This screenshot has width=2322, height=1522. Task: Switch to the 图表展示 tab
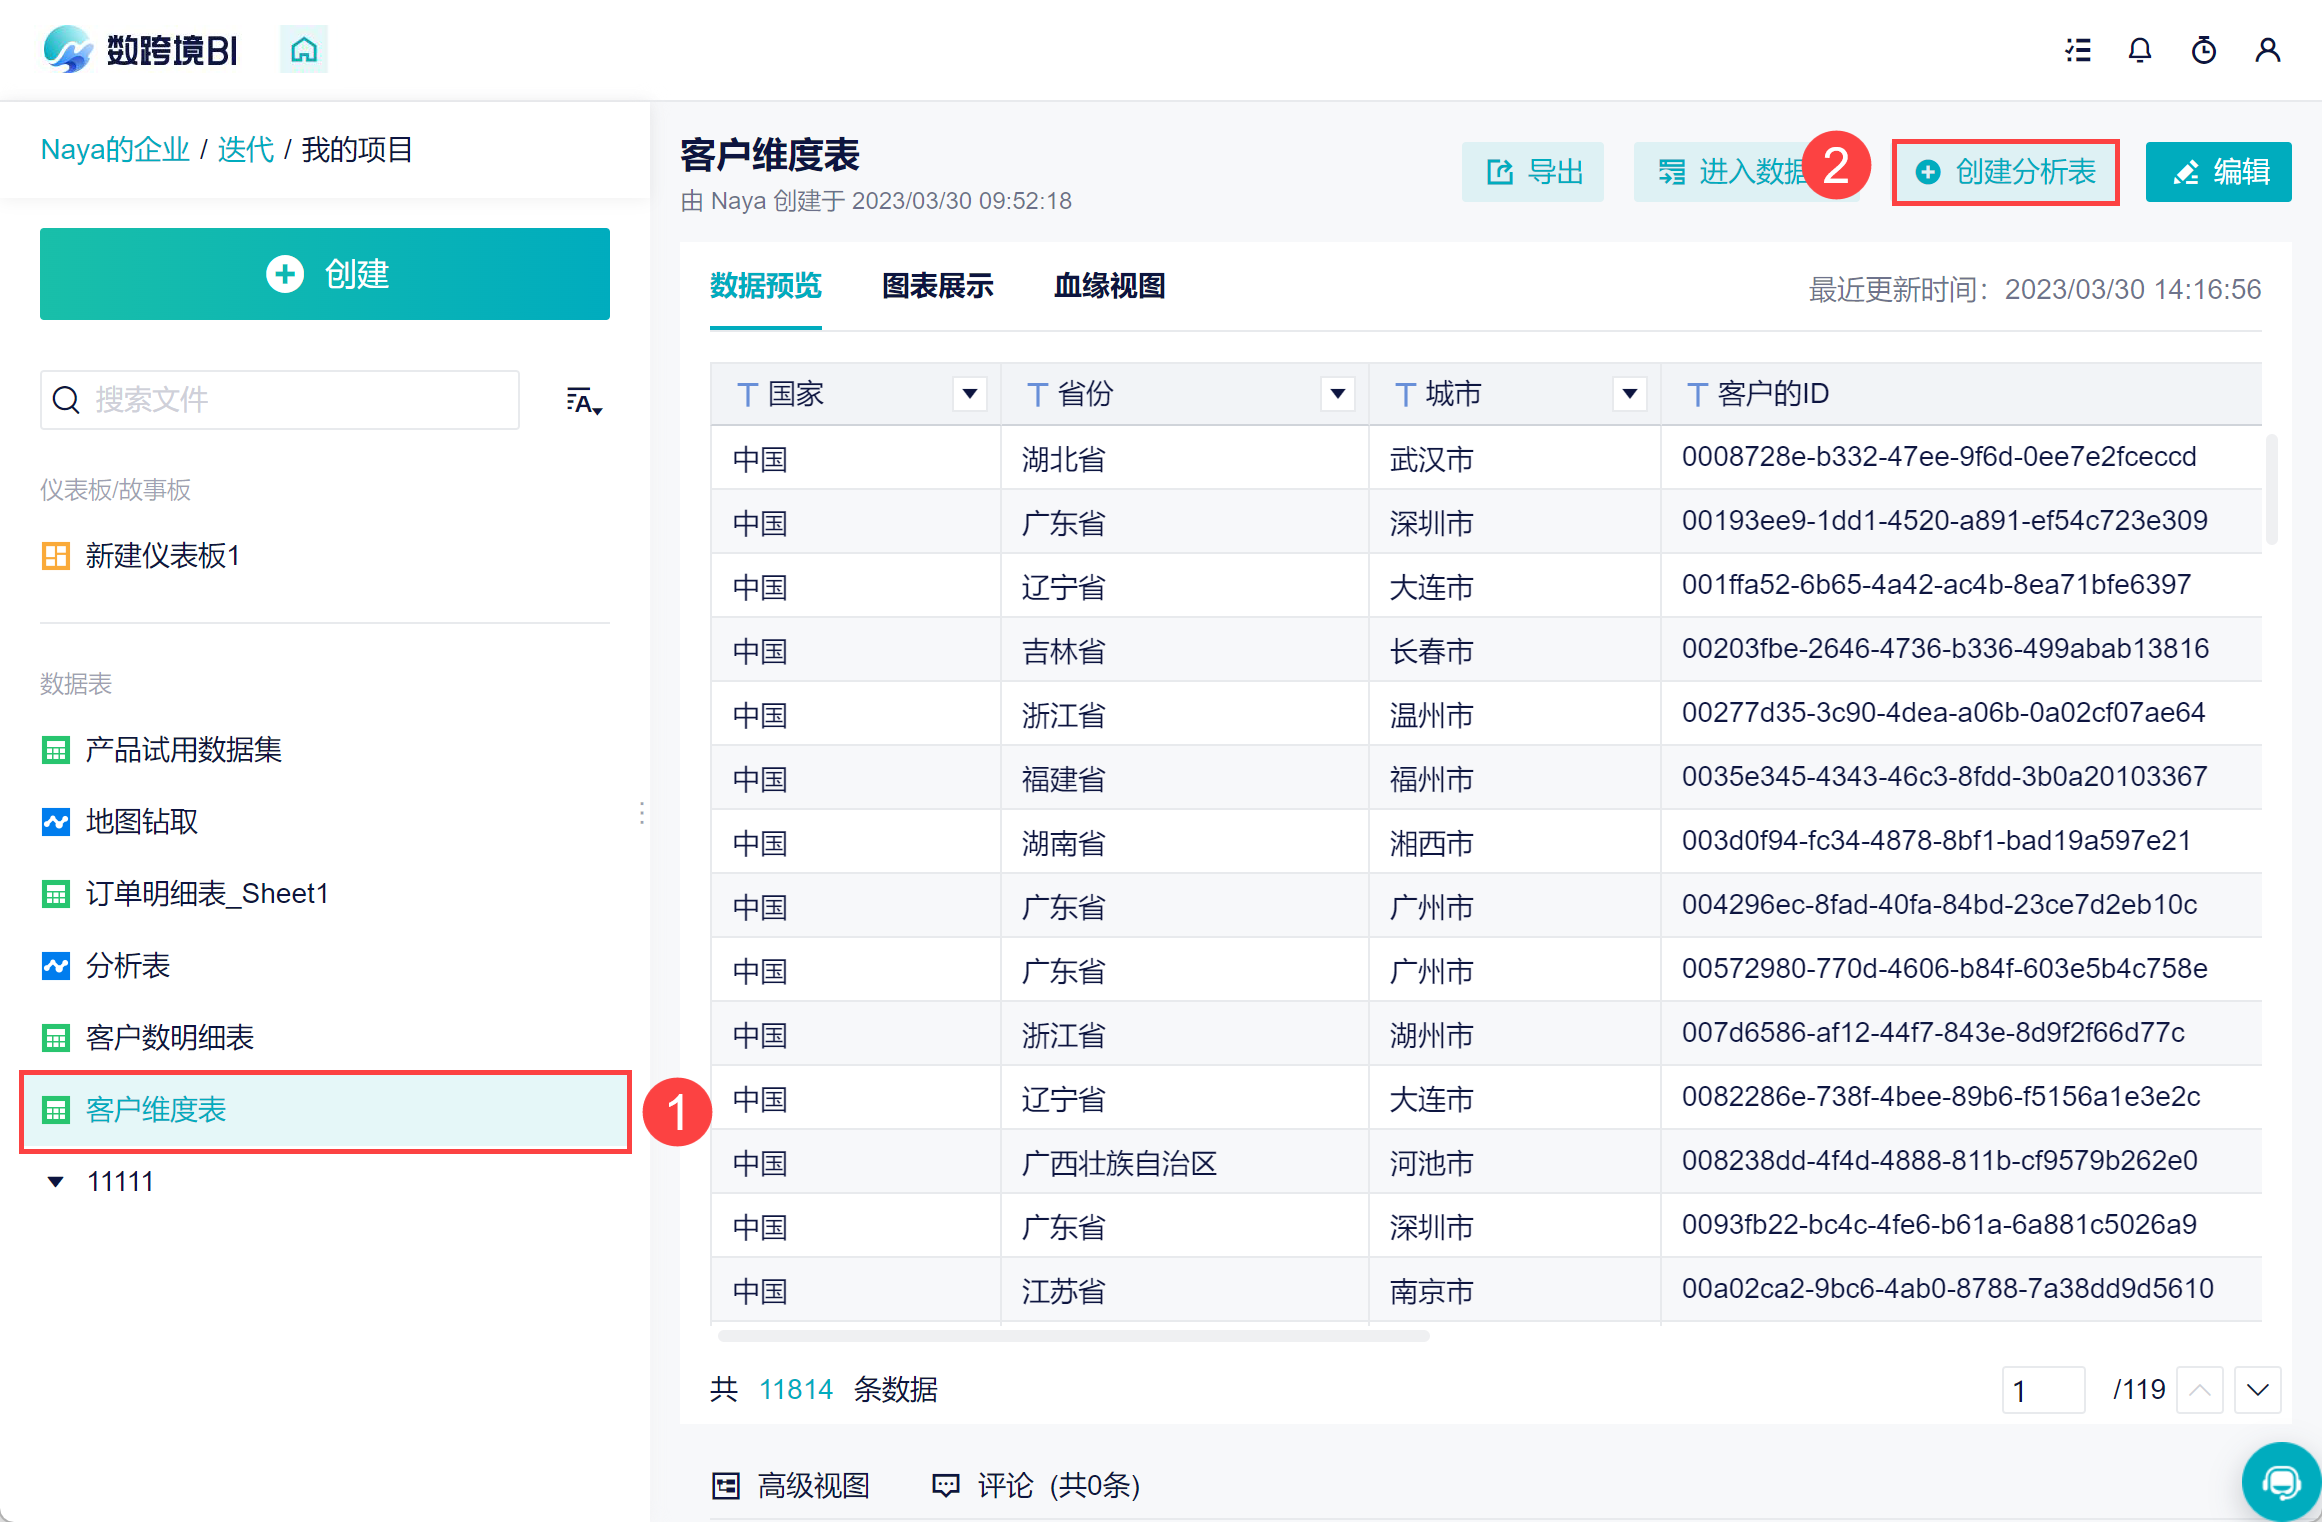point(937,287)
